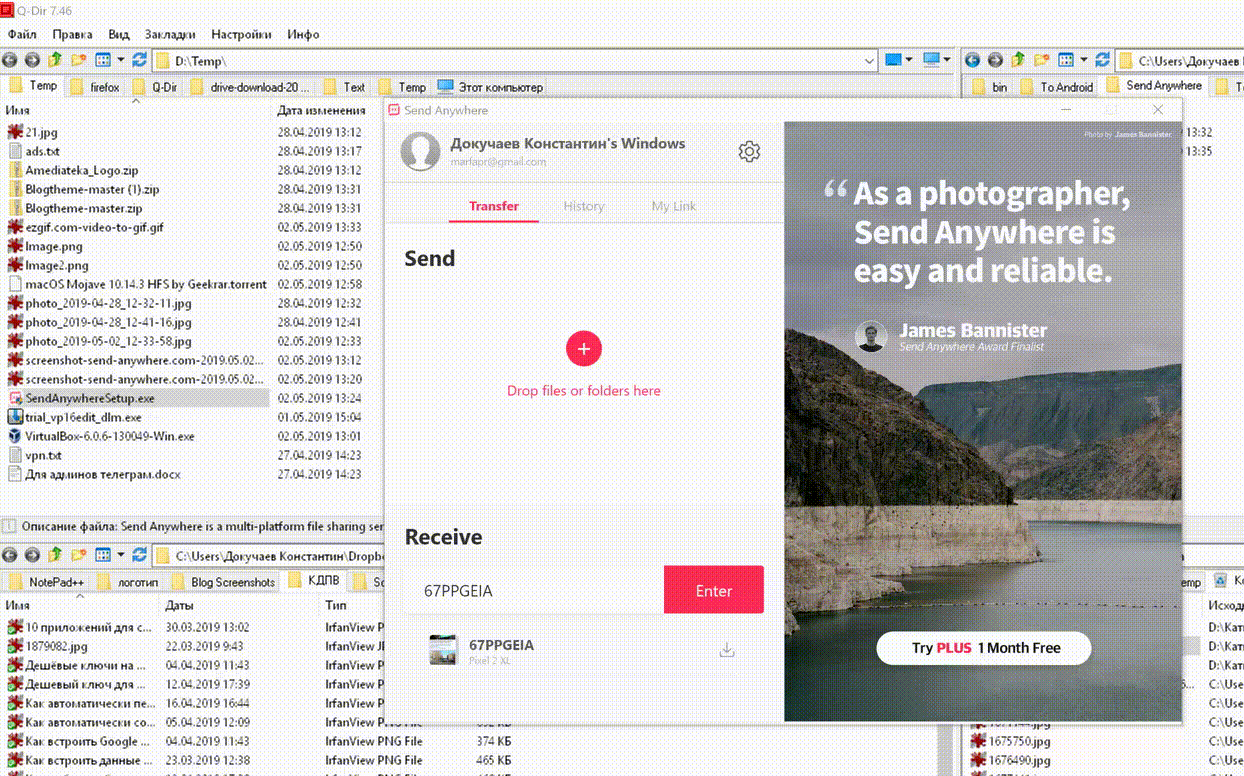Open dropdown arrow beside computer monitor icon
Viewport: 1244px width, 776px height.
click(x=947, y=61)
